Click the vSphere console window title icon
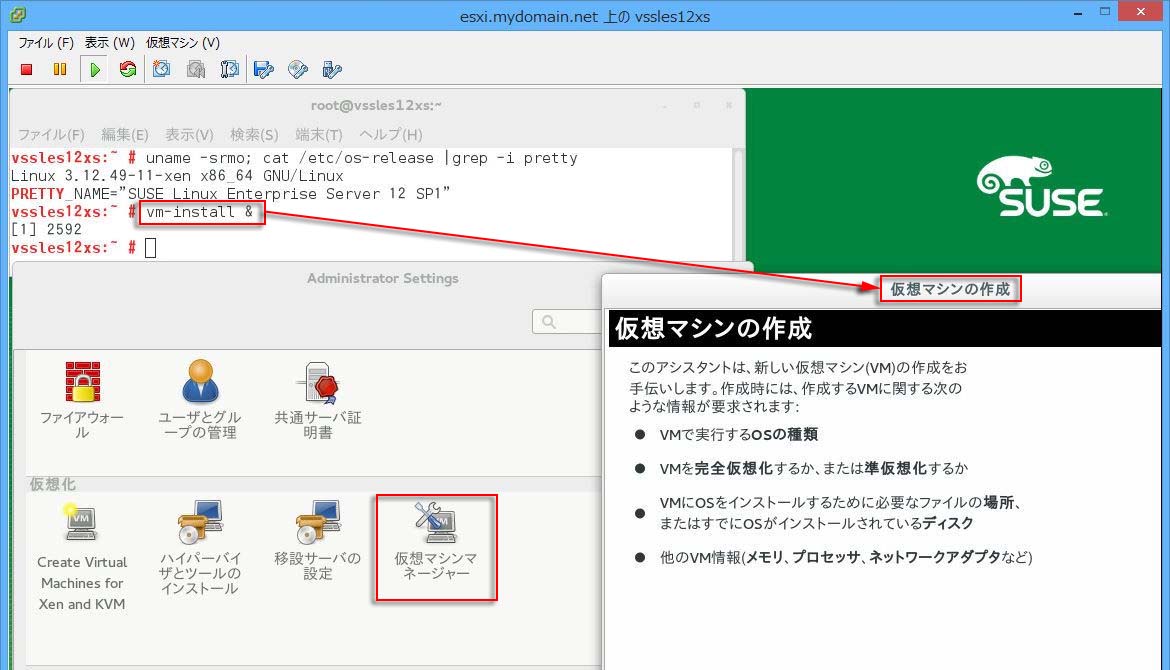 (x=19, y=14)
